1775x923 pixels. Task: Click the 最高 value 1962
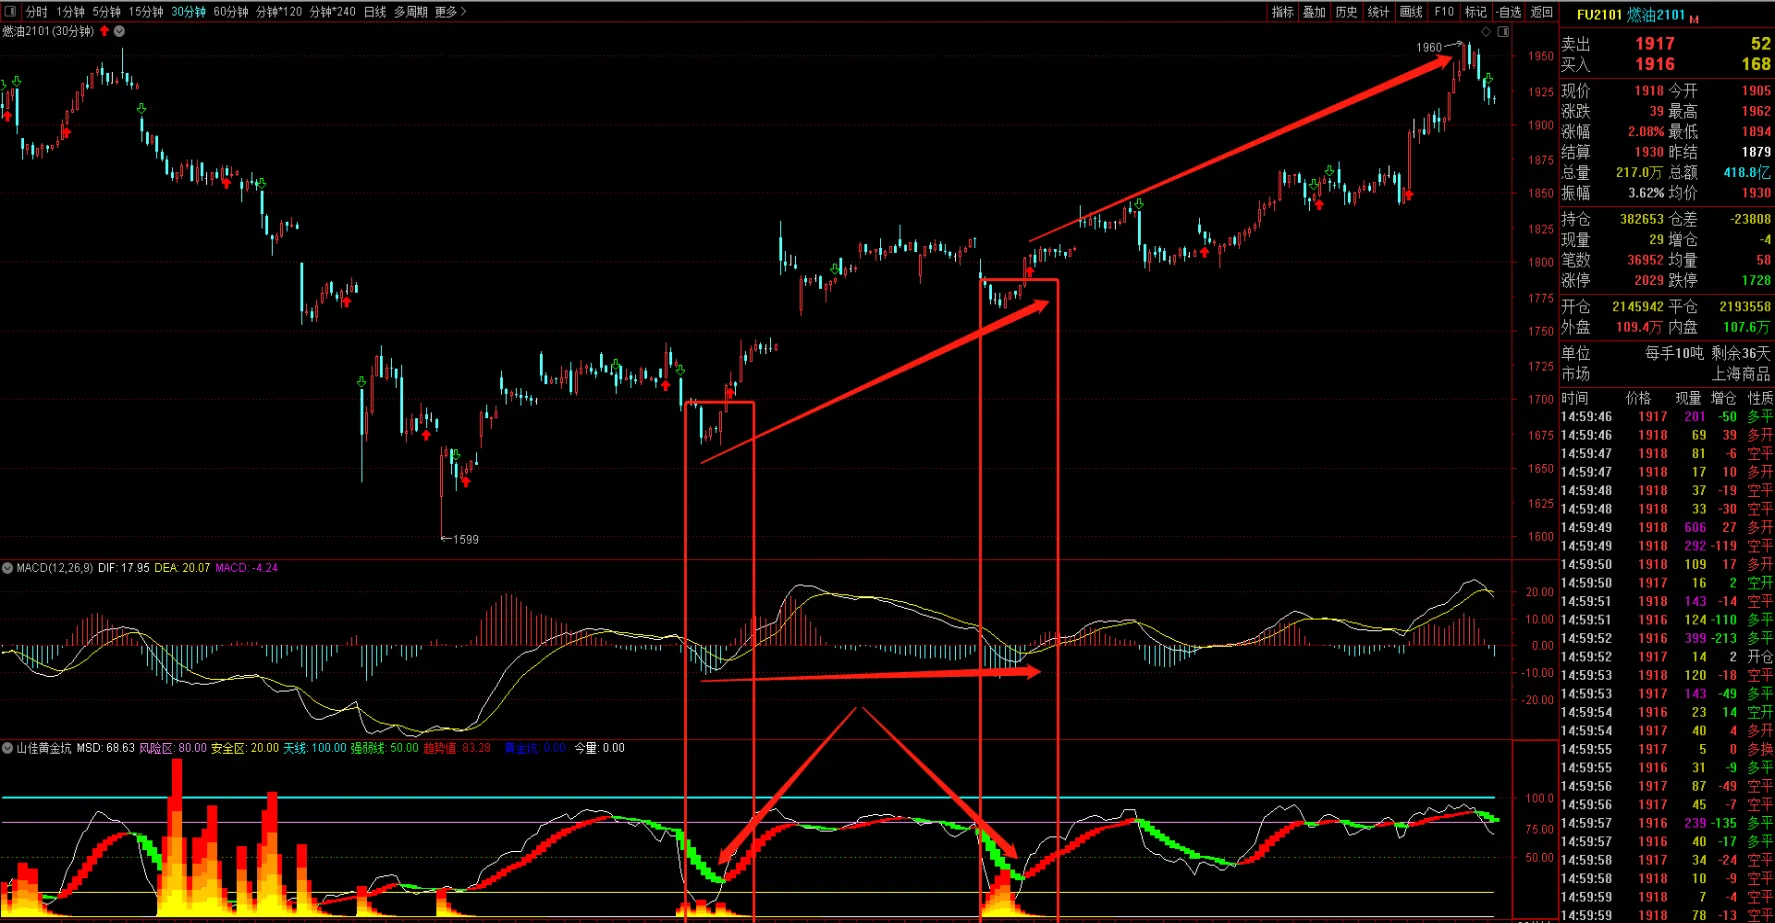[x=1756, y=111]
